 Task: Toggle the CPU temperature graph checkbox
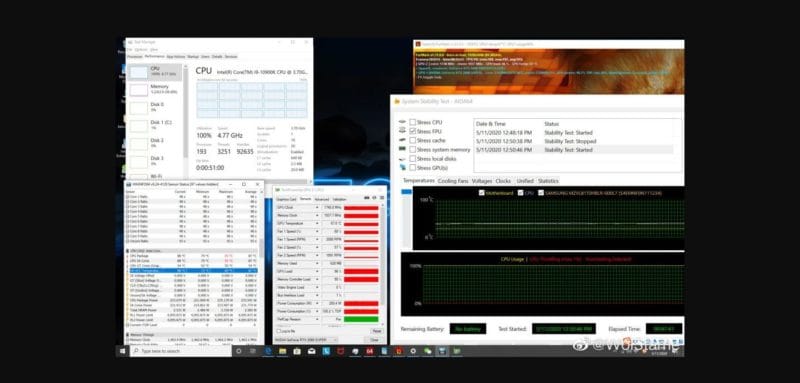point(520,193)
